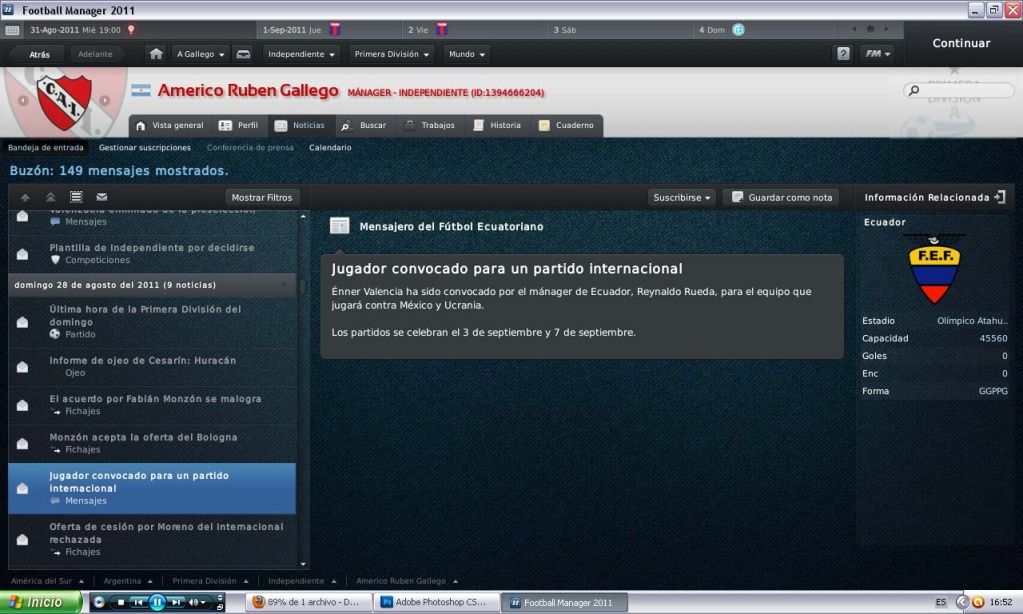Click the envelope icon in inbox toolbar
Image resolution: width=1023 pixels, height=614 pixels.
pyautogui.click(x=102, y=197)
